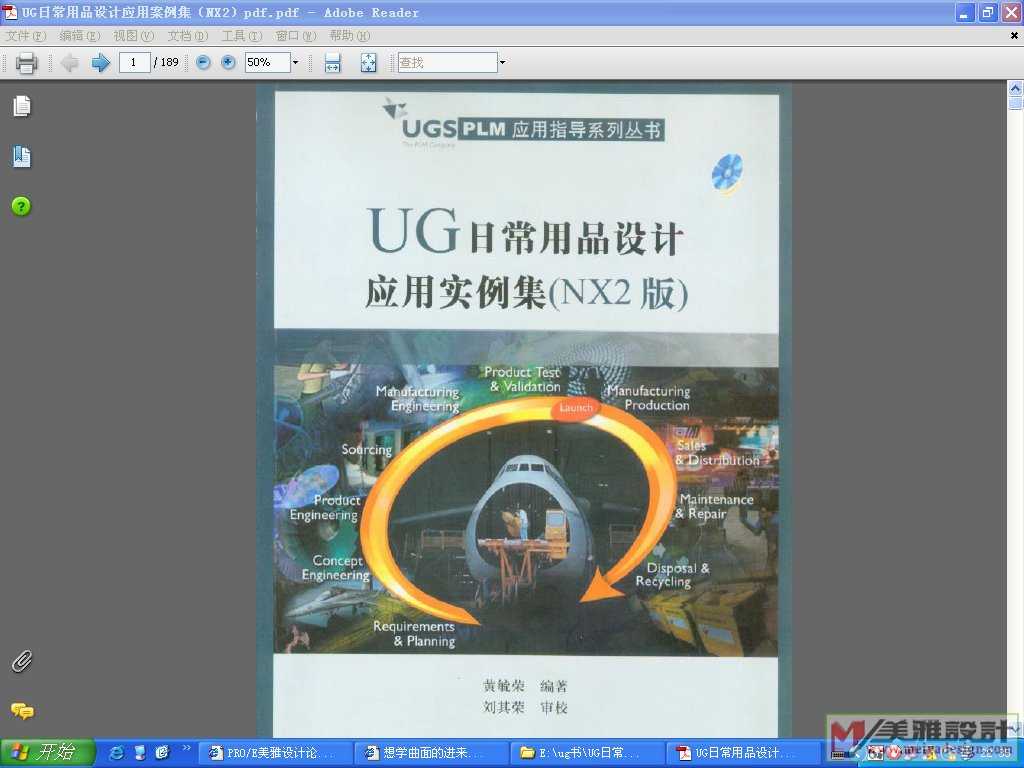This screenshot has height=768, width=1024.
Task: Click the page number input field
Action: click(135, 63)
